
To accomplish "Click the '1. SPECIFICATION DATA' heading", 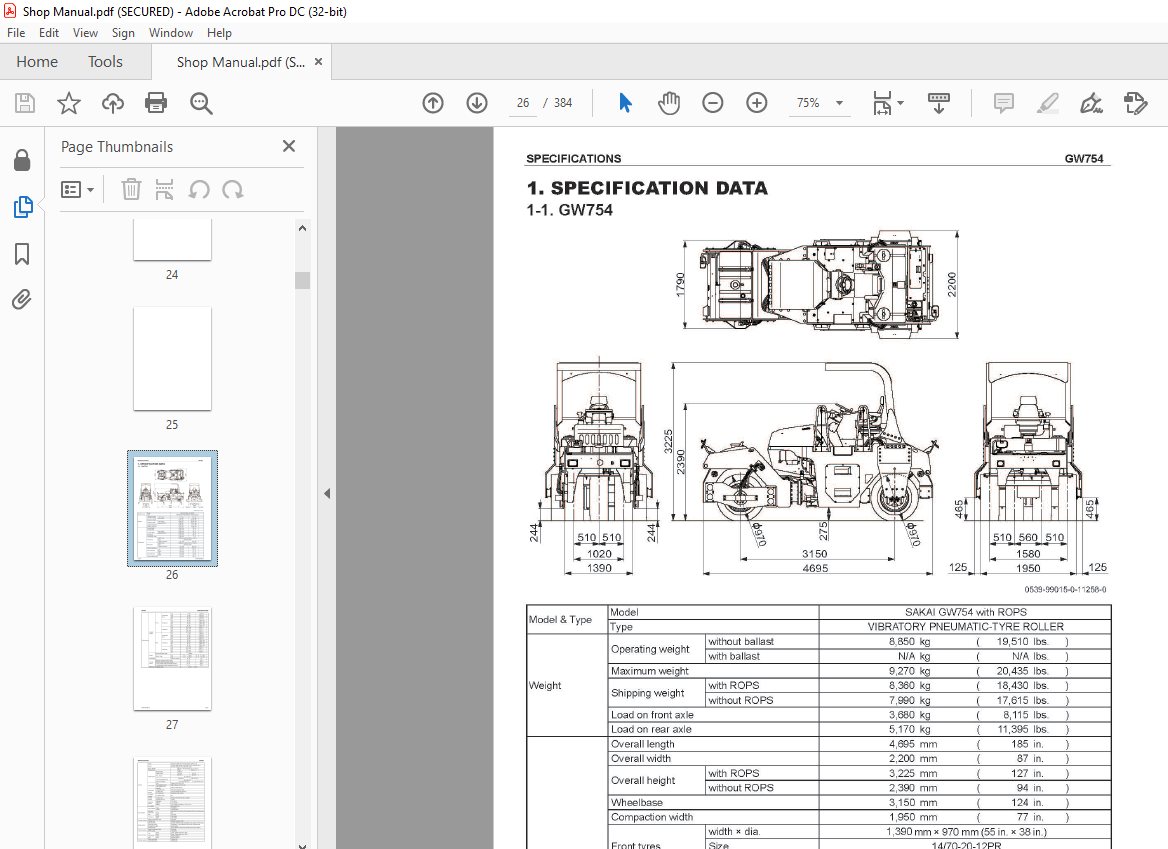I will coord(647,188).
